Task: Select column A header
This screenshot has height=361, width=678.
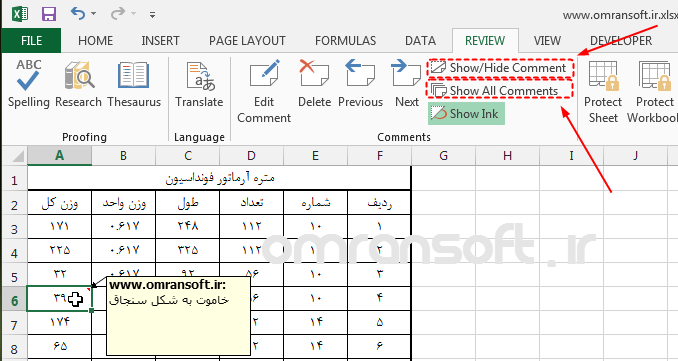Action: click(x=60, y=156)
